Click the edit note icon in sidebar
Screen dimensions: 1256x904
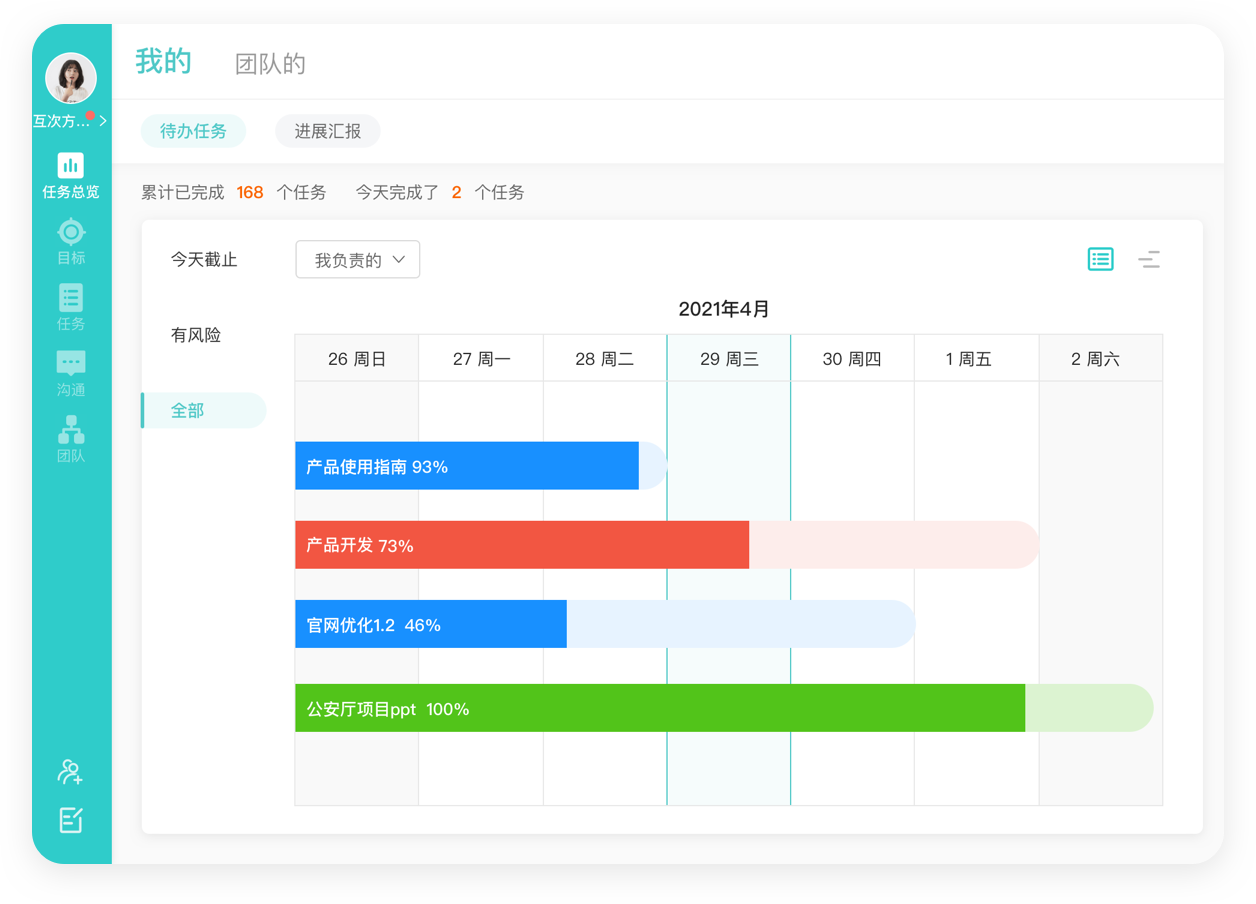70,820
